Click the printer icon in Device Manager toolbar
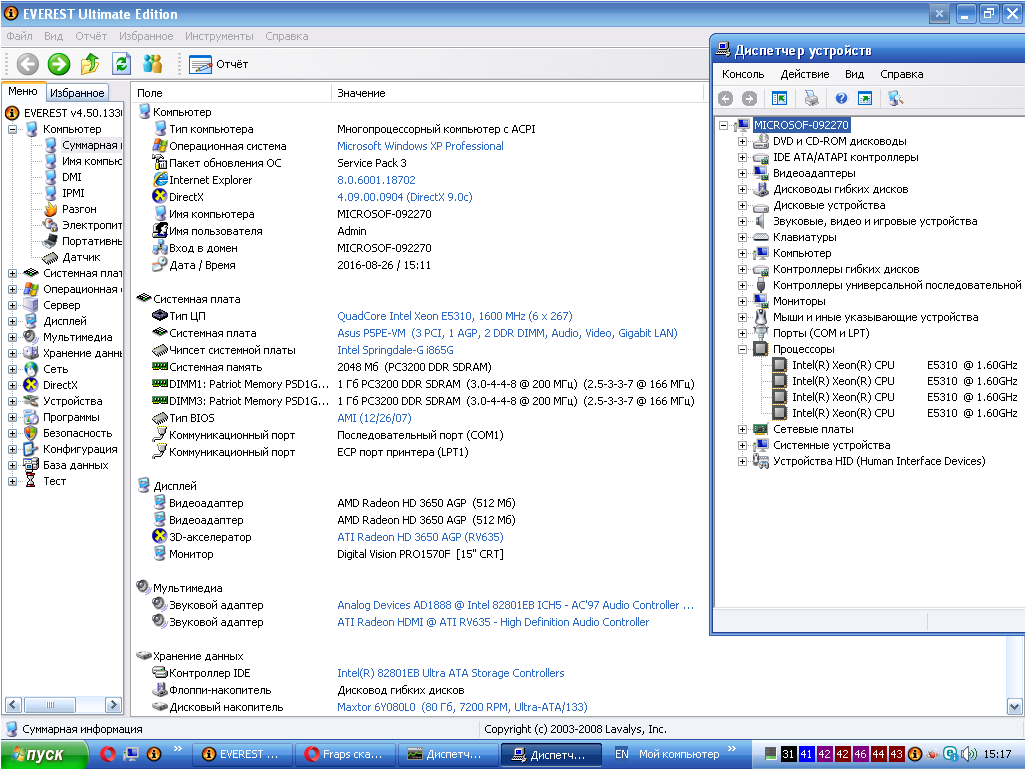1026x770 pixels. click(x=811, y=98)
